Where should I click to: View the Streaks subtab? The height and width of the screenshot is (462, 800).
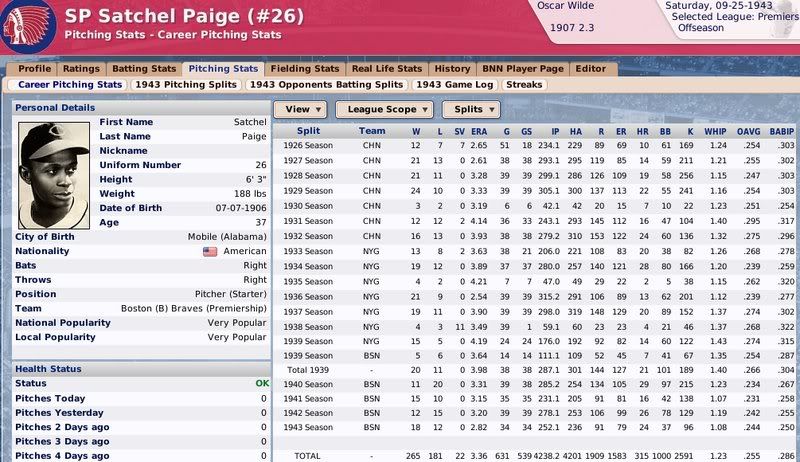[524, 85]
